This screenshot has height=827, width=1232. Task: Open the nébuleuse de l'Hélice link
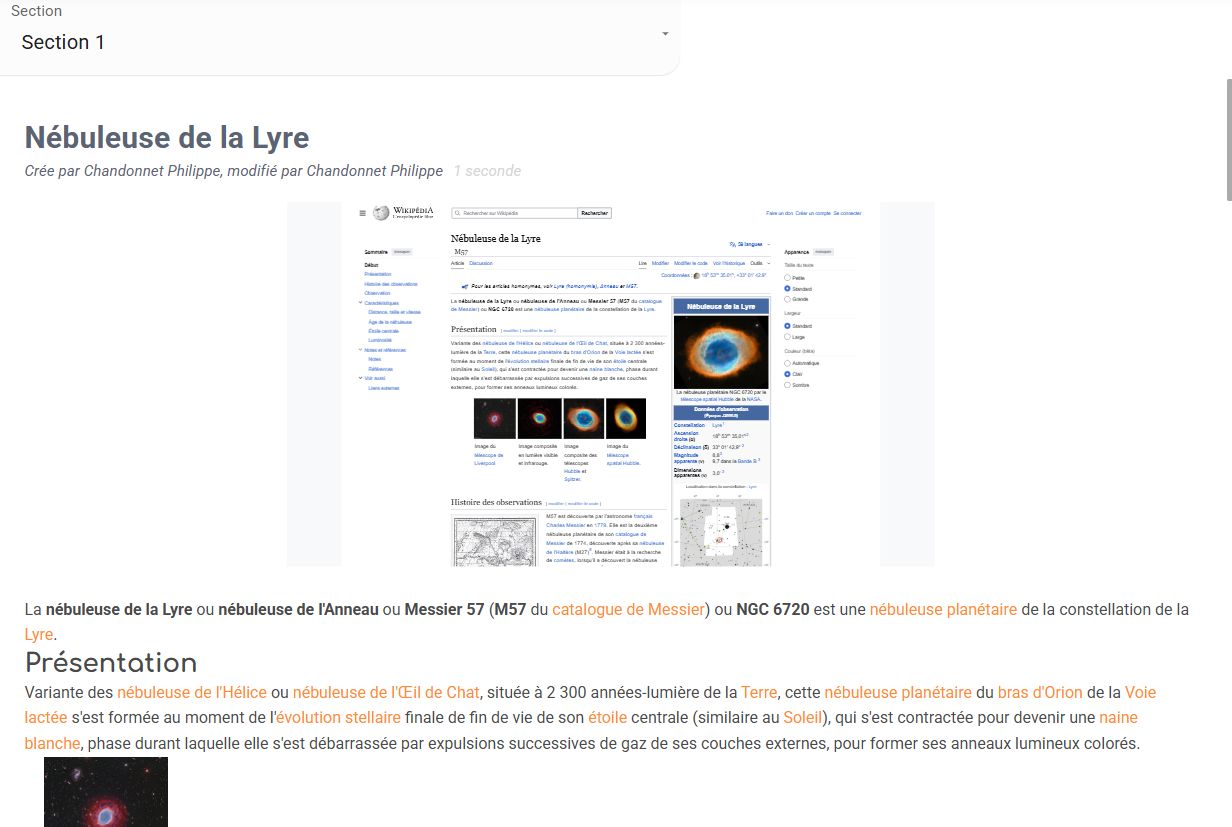pos(192,692)
